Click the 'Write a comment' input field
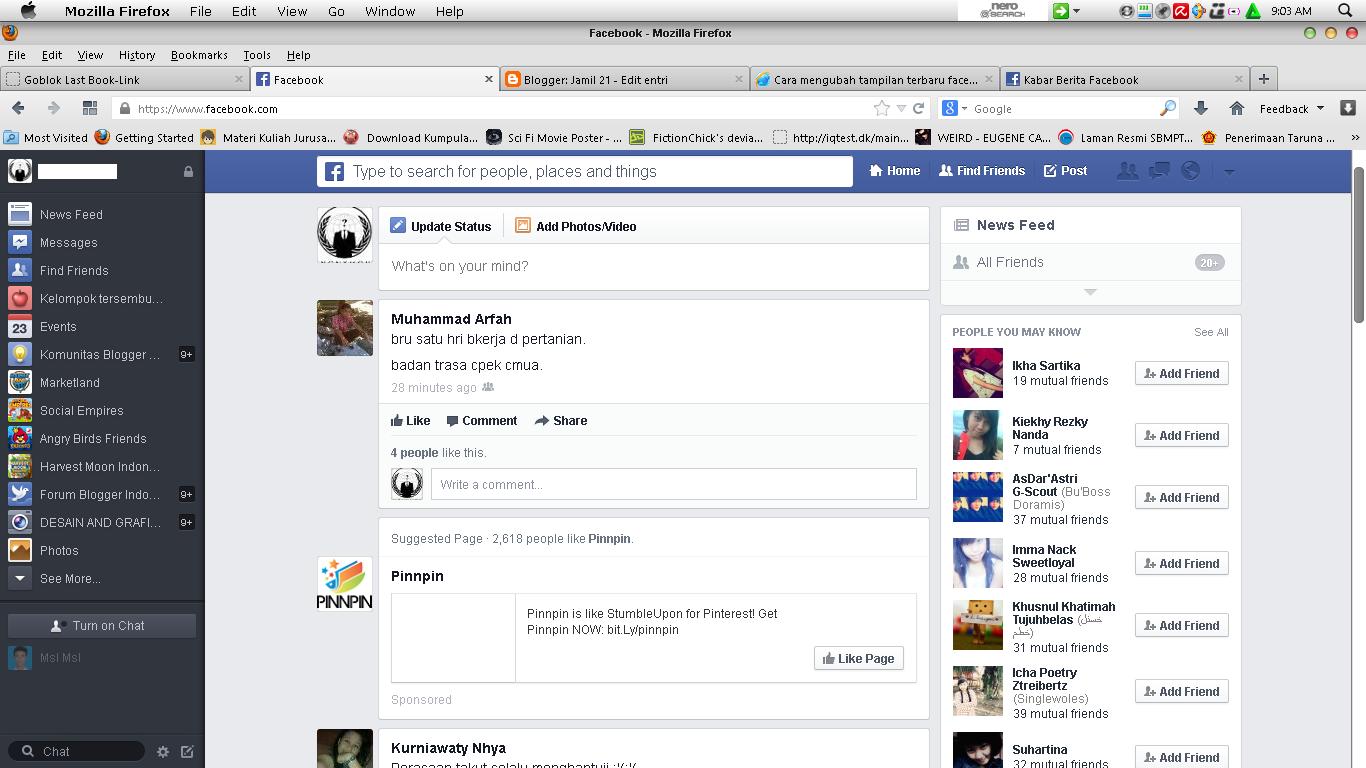Image resolution: width=1366 pixels, height=768 pixels. pyautogui.click(x=672, y=484)
